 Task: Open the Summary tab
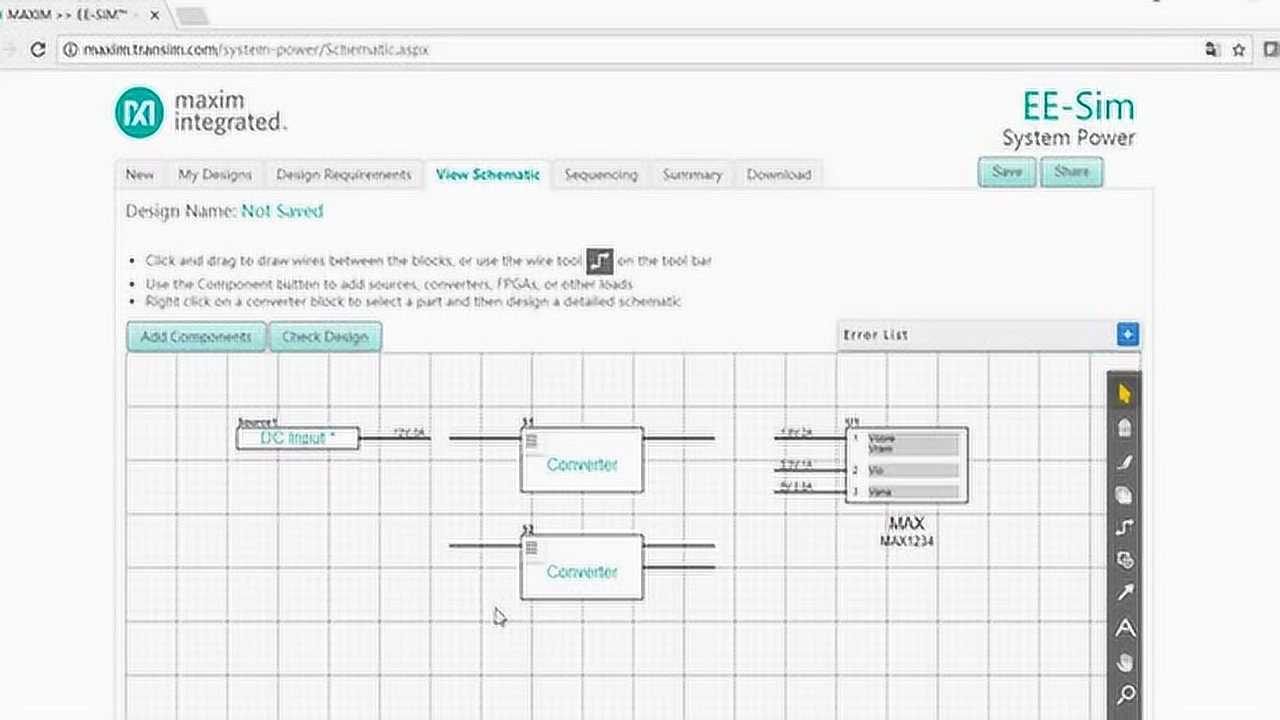(x=691, y=174)
